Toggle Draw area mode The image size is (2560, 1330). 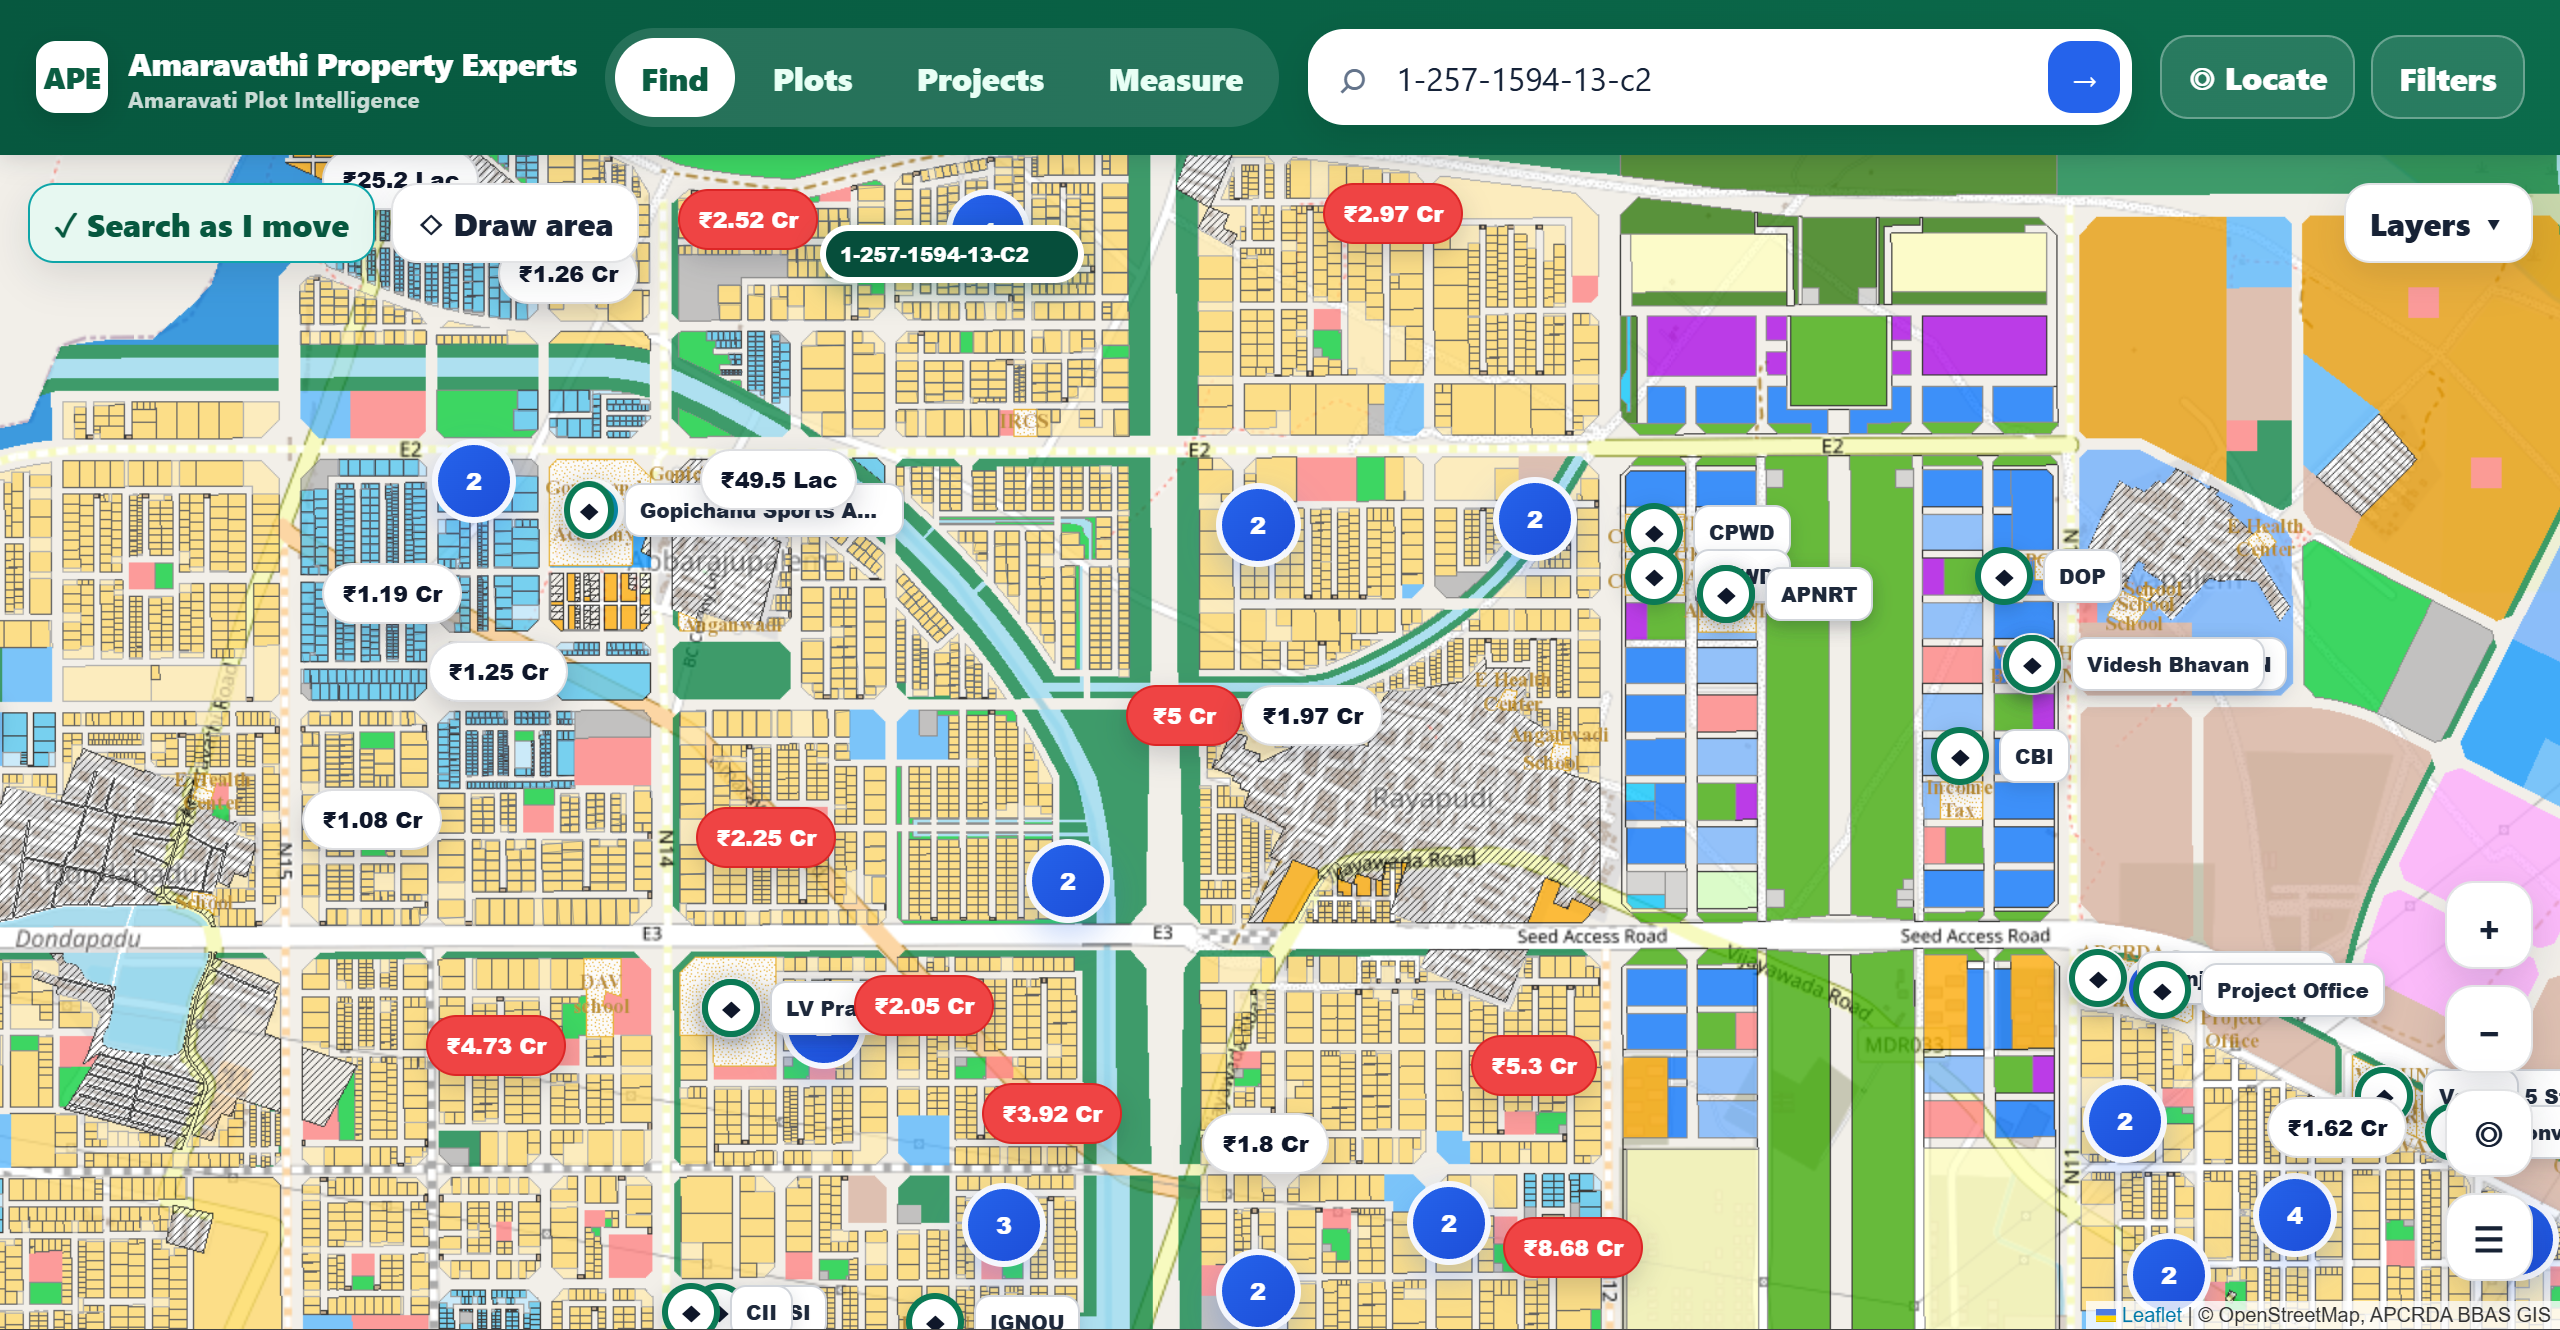click(516, 225)
